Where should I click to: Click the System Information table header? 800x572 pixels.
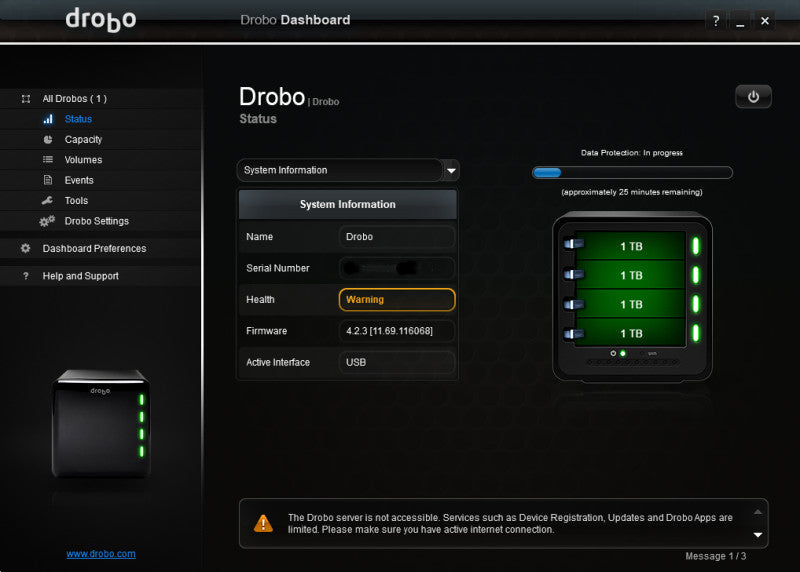(347, 204)
